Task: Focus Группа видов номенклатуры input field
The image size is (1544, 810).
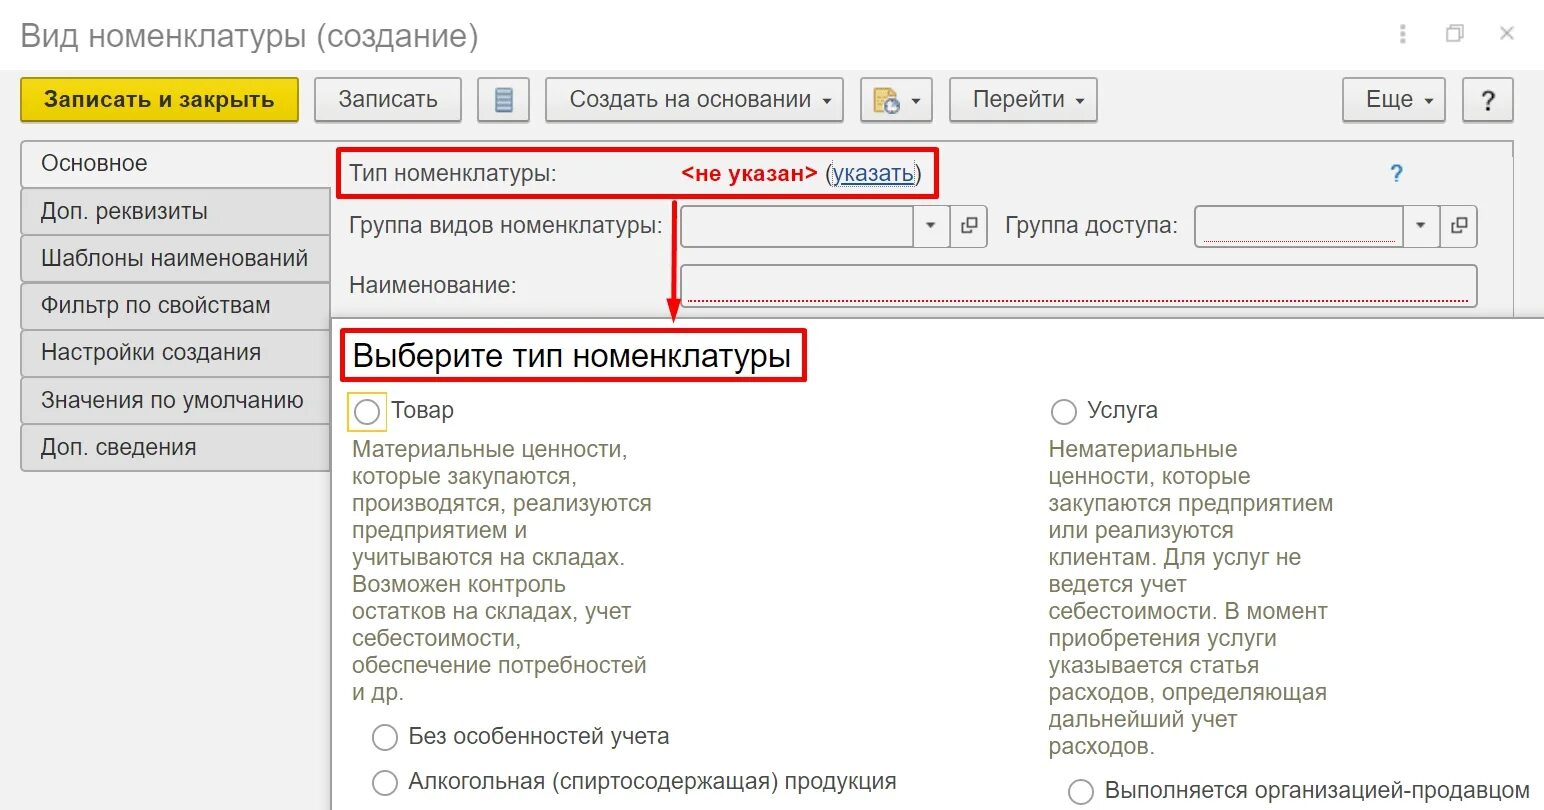Action: click(797, 226)
